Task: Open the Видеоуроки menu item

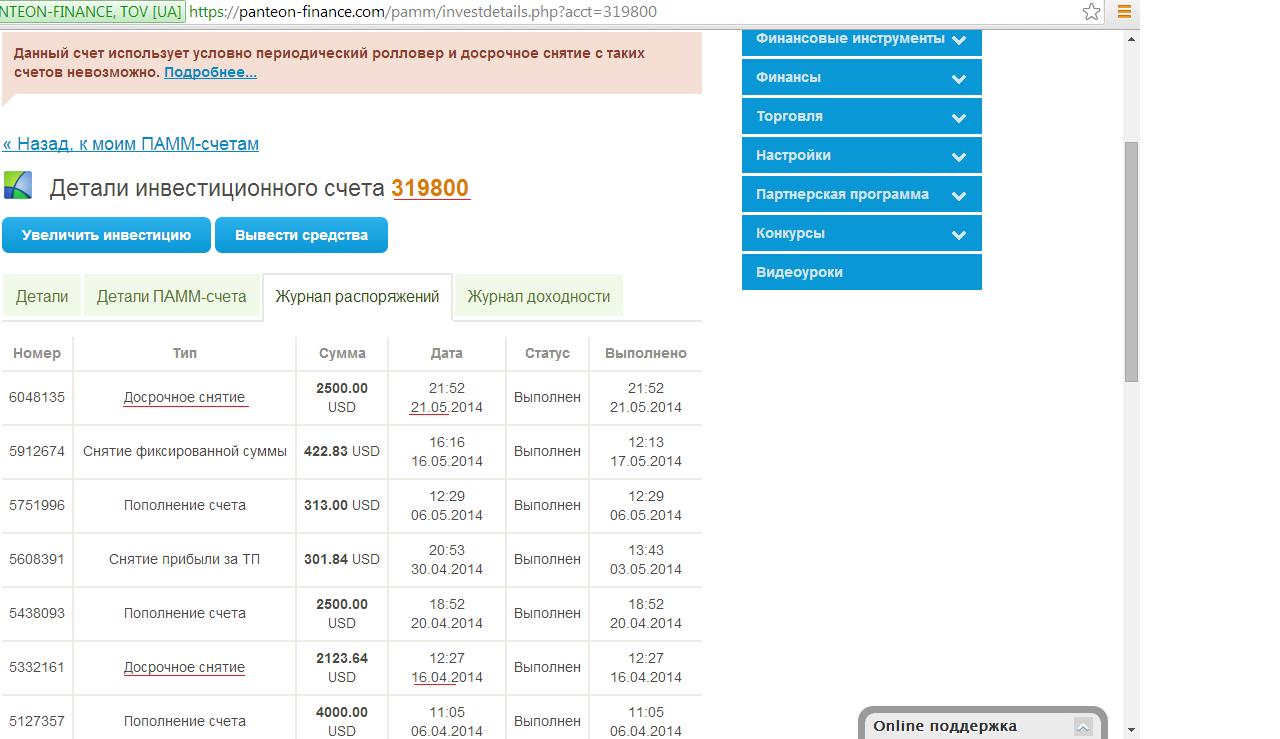Action: coord(799,272)
